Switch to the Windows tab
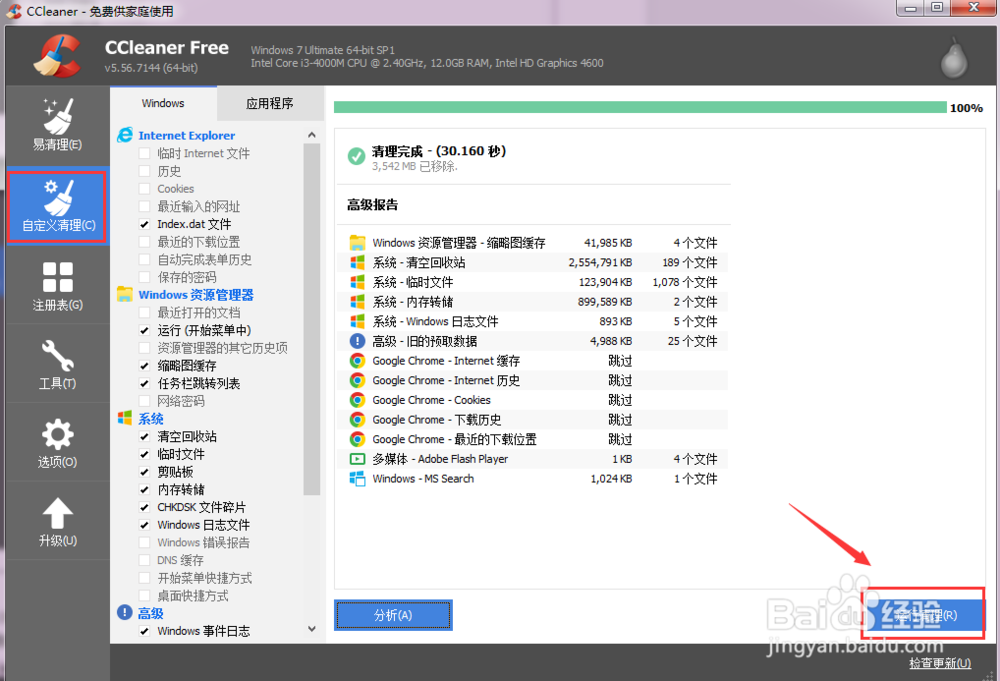Screen dimensions: 1000x681 coord(163,103)
